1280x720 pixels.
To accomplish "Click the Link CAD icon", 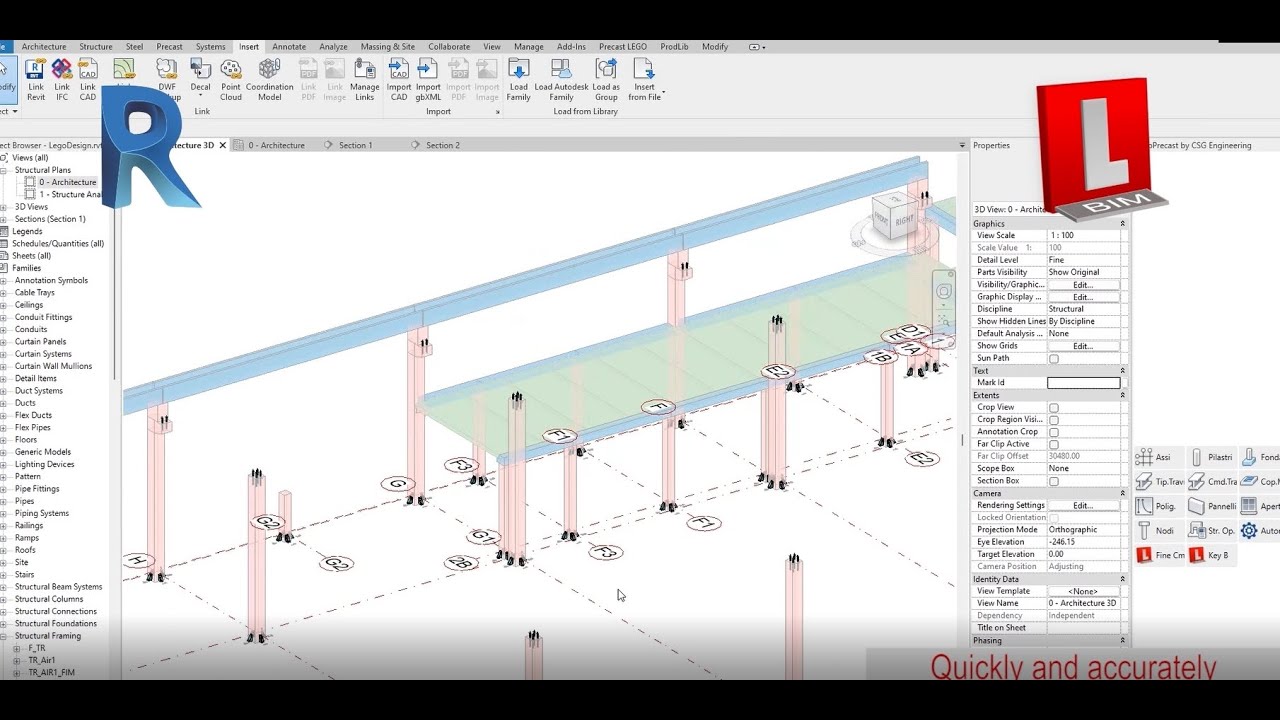I will (x=88, y=79).
